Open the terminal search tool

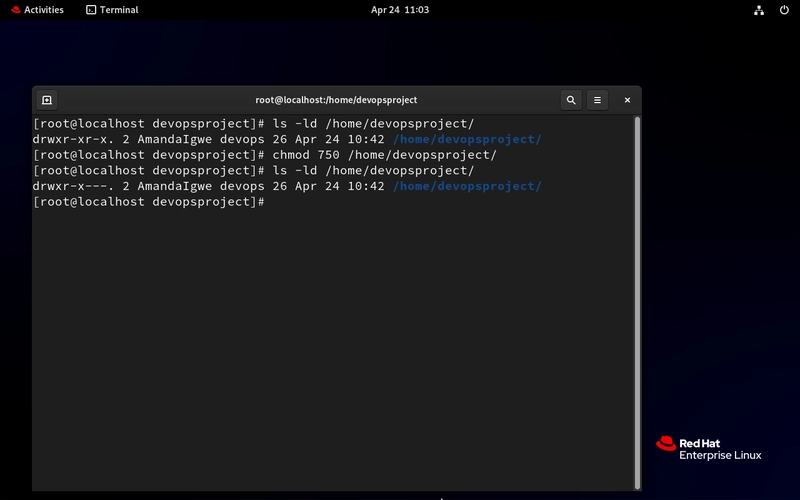[571, 100]
